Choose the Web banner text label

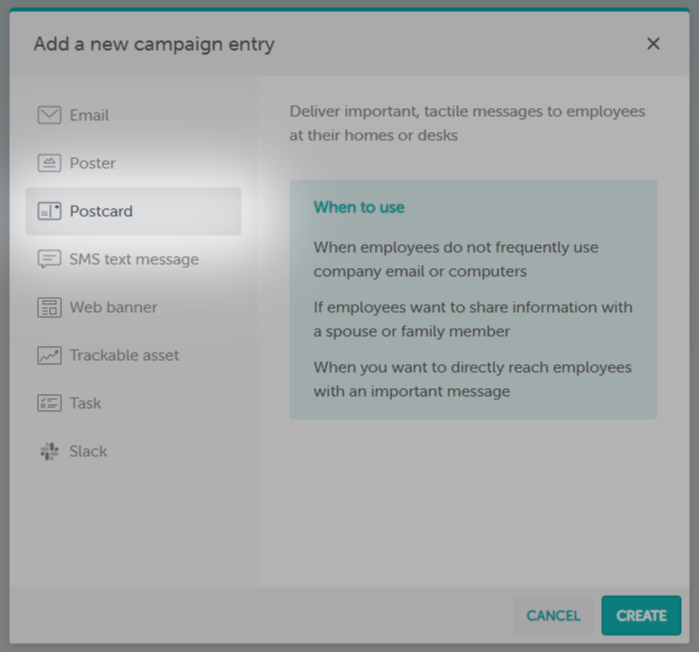pyautogui.click(x=113, y=307)
